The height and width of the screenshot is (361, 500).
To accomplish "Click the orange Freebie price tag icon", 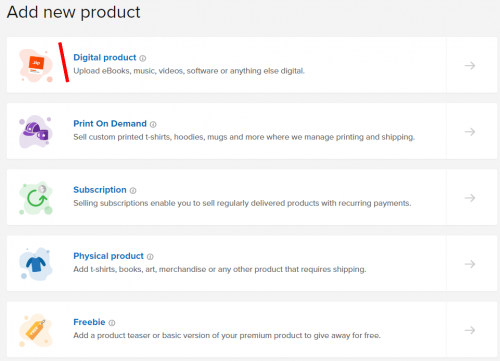I will (x=36, y=330).
